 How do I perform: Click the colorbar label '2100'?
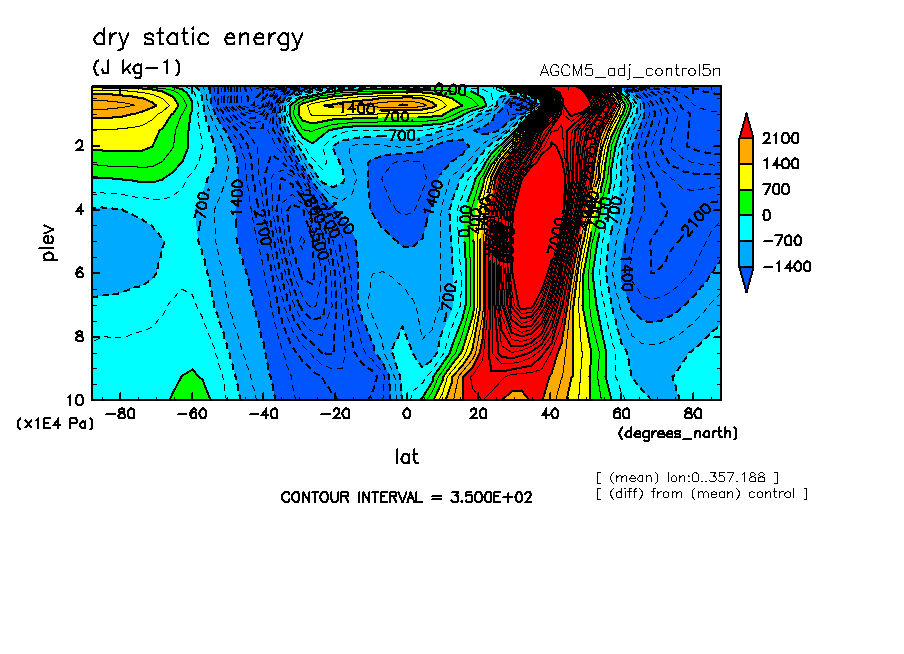[781, 138]
